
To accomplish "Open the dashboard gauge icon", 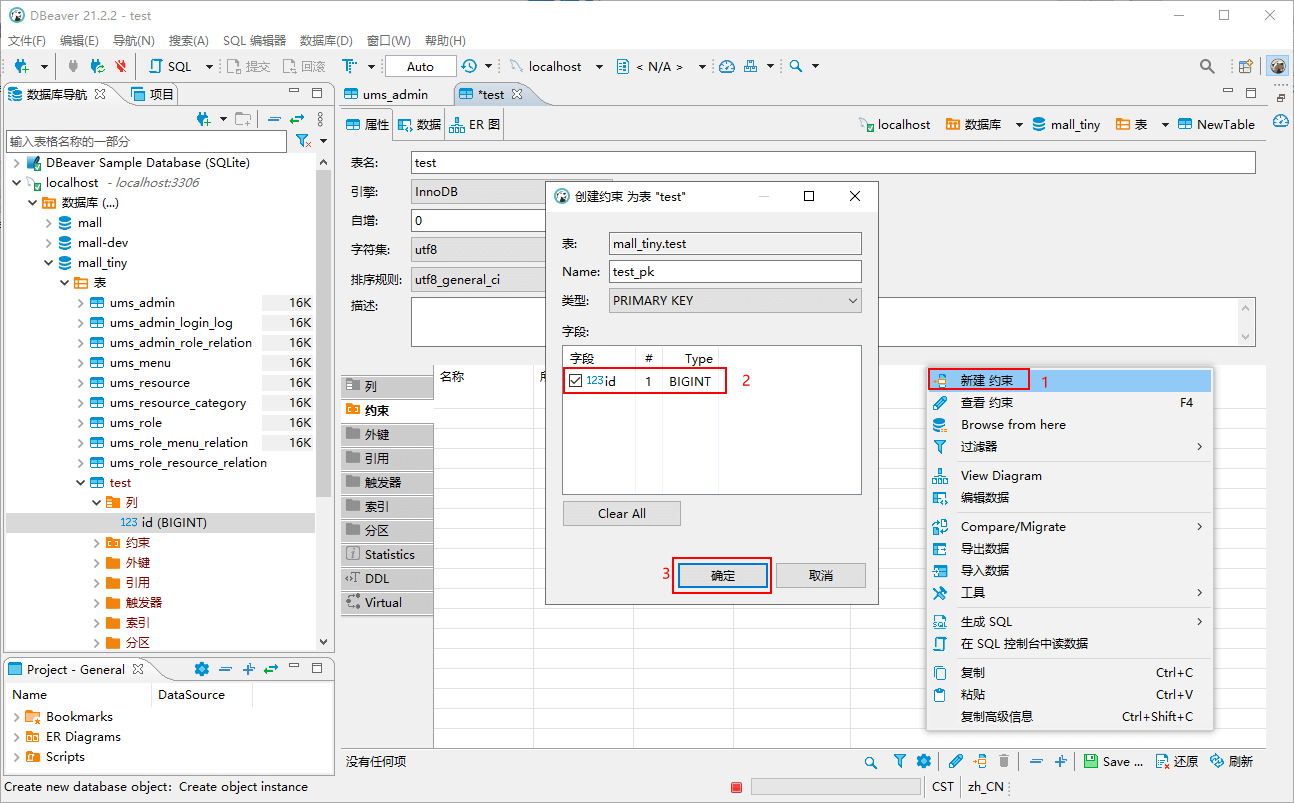I will pos(727,66).
